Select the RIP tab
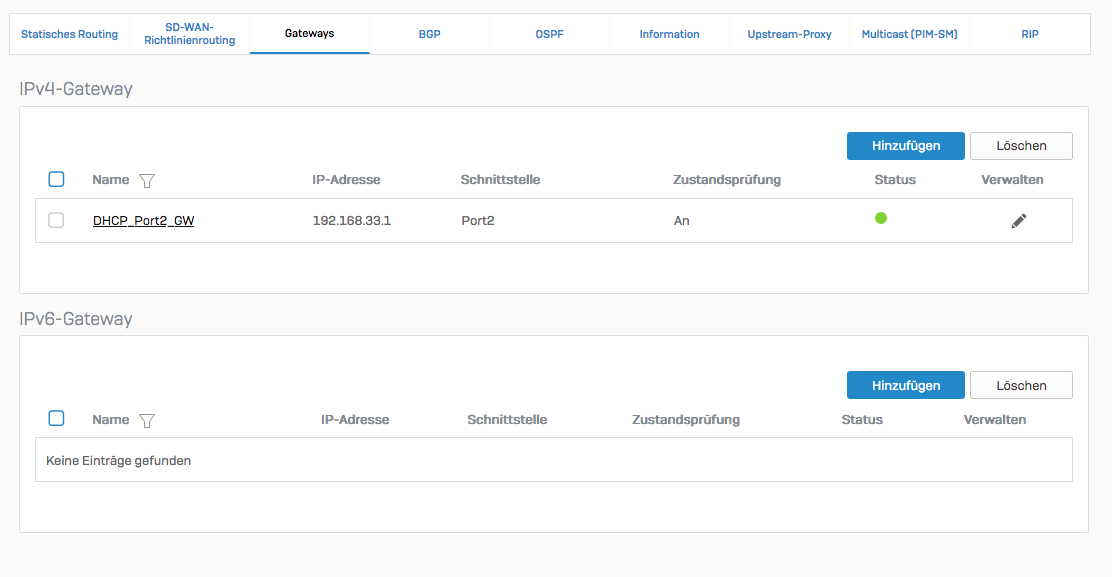 pos(1030,34)
